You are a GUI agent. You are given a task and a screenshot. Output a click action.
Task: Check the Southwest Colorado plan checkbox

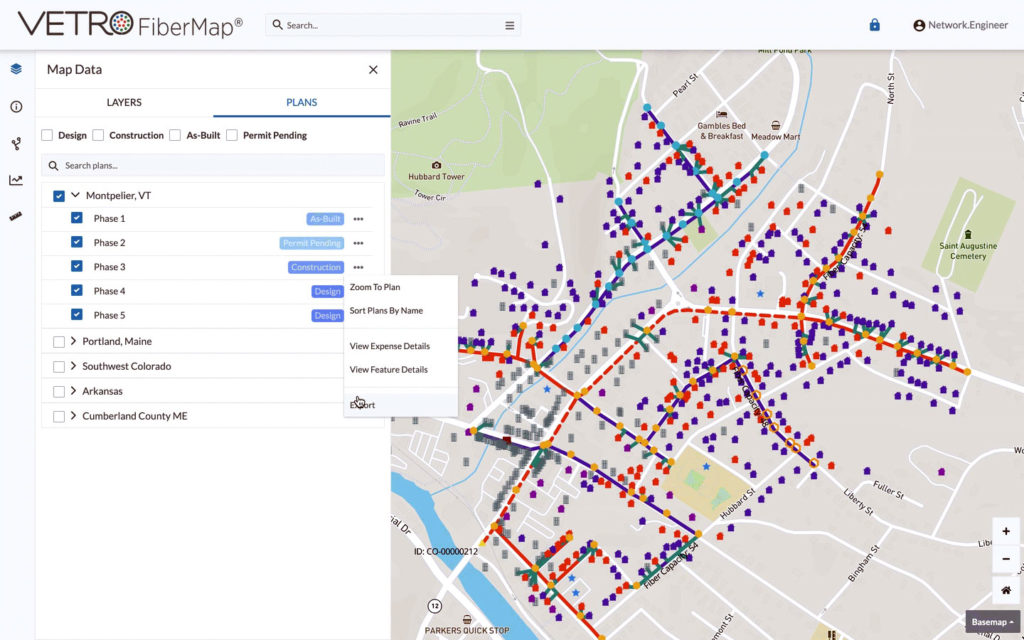click(59, 366)
